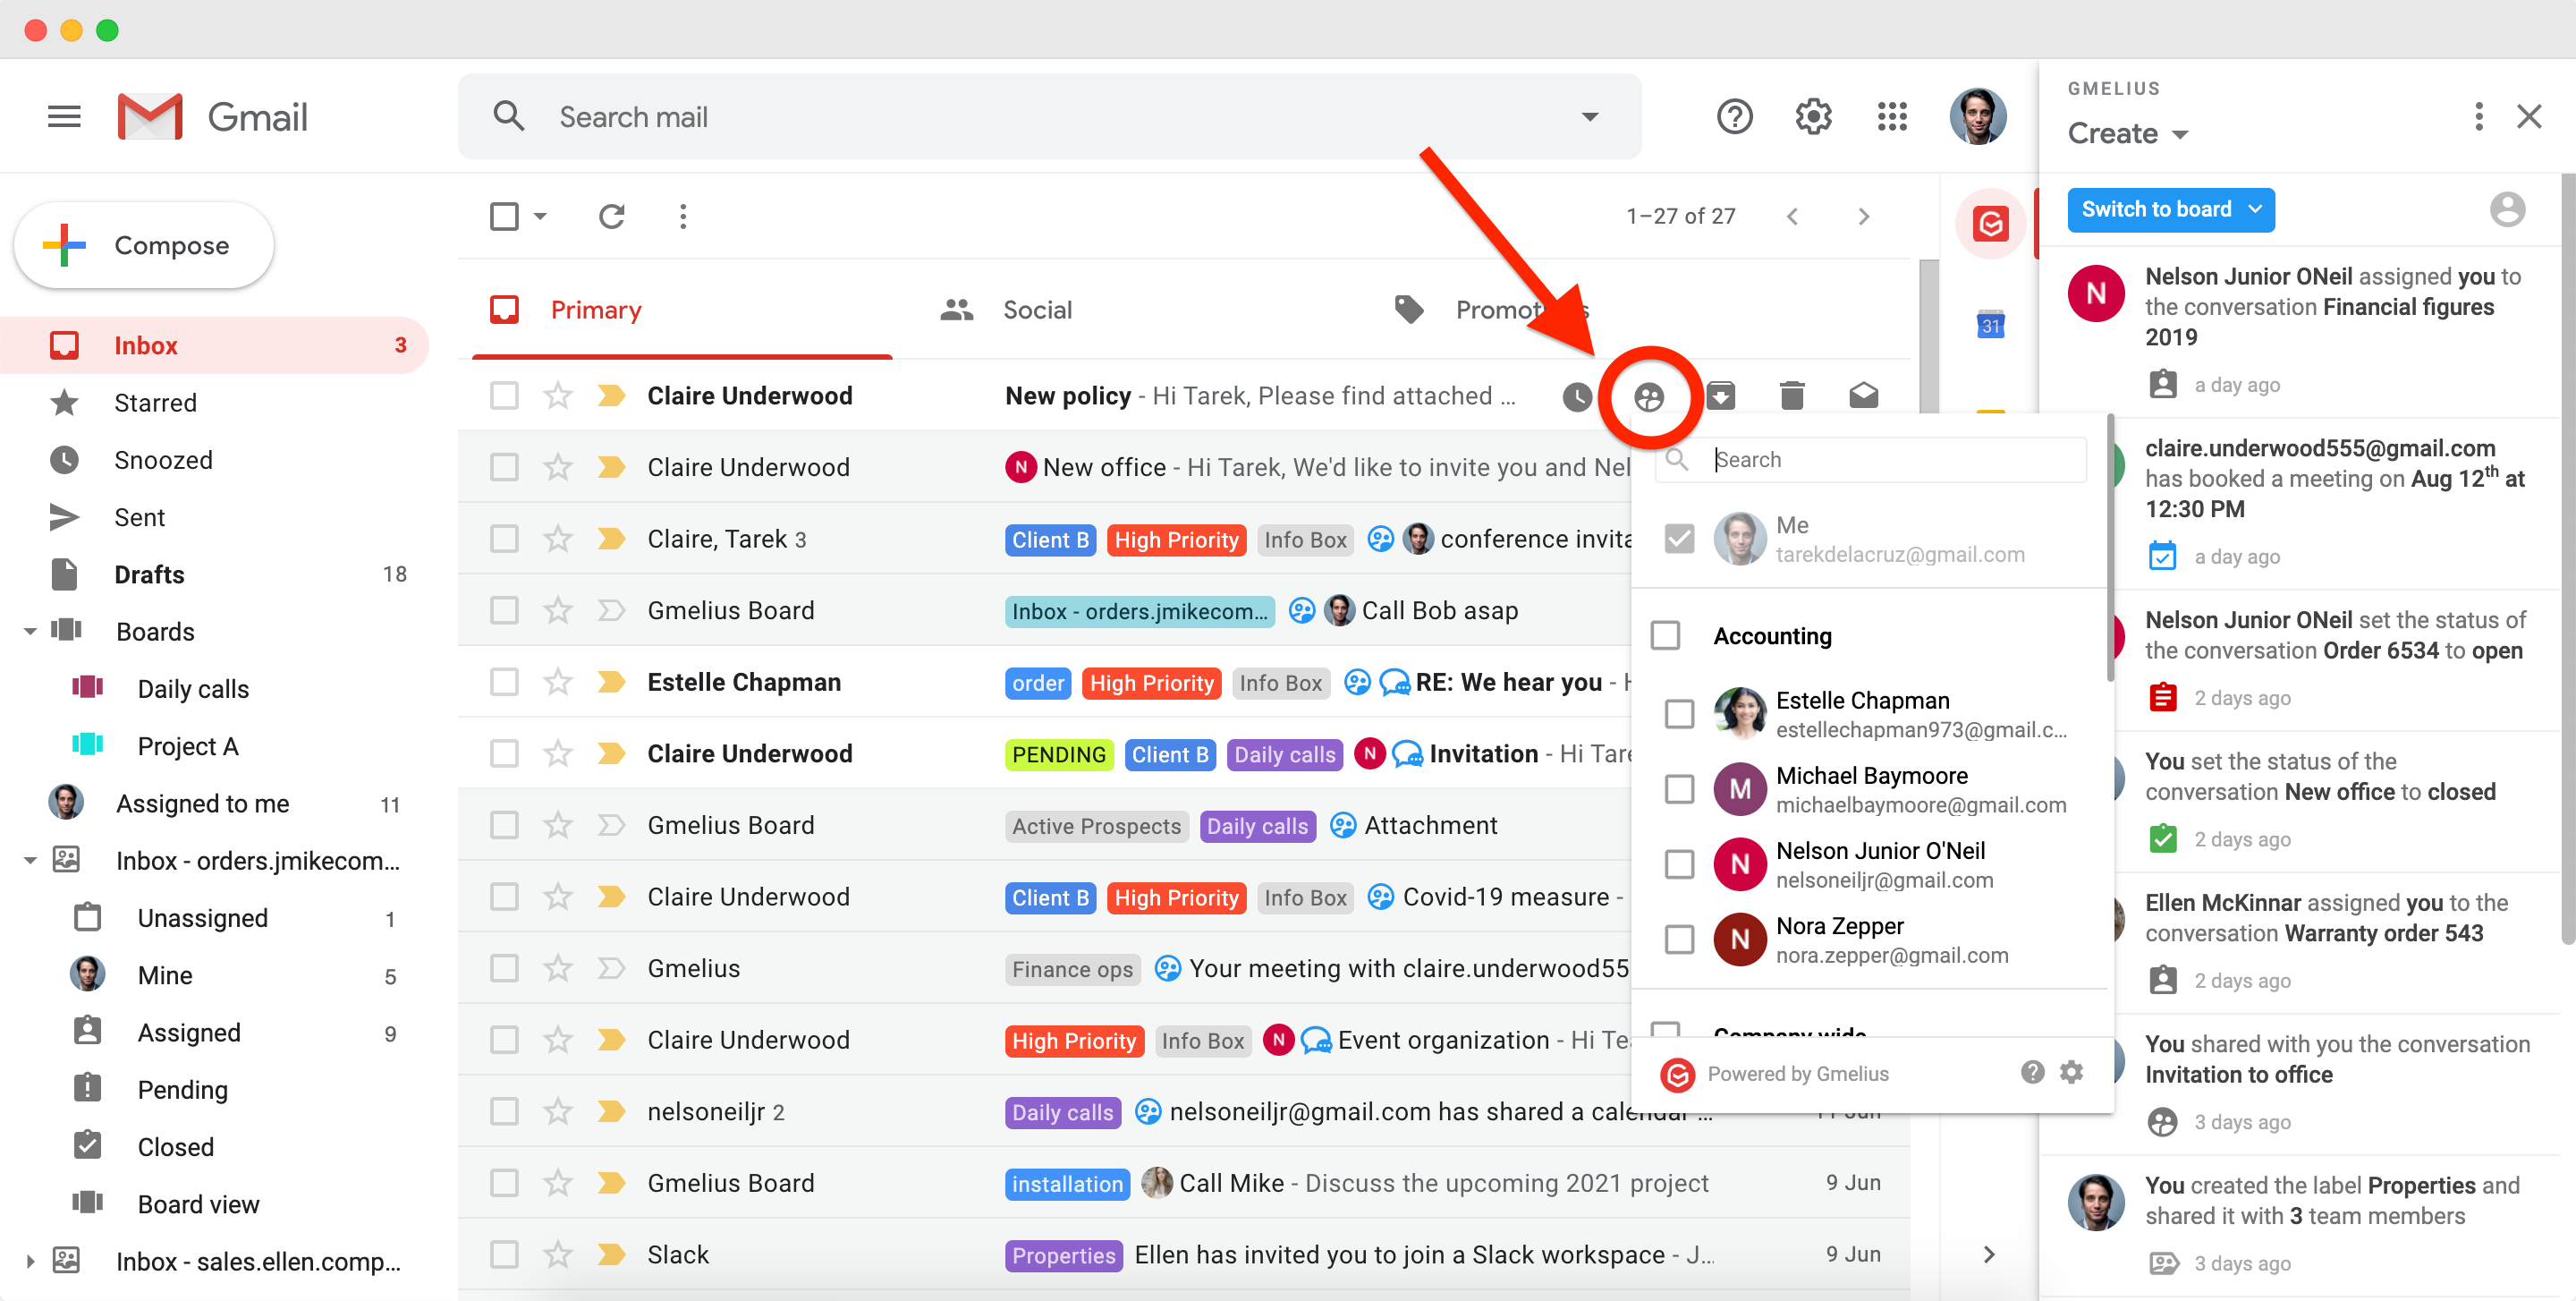
Task: Archive the New policy email
Action: [1720, 396]
